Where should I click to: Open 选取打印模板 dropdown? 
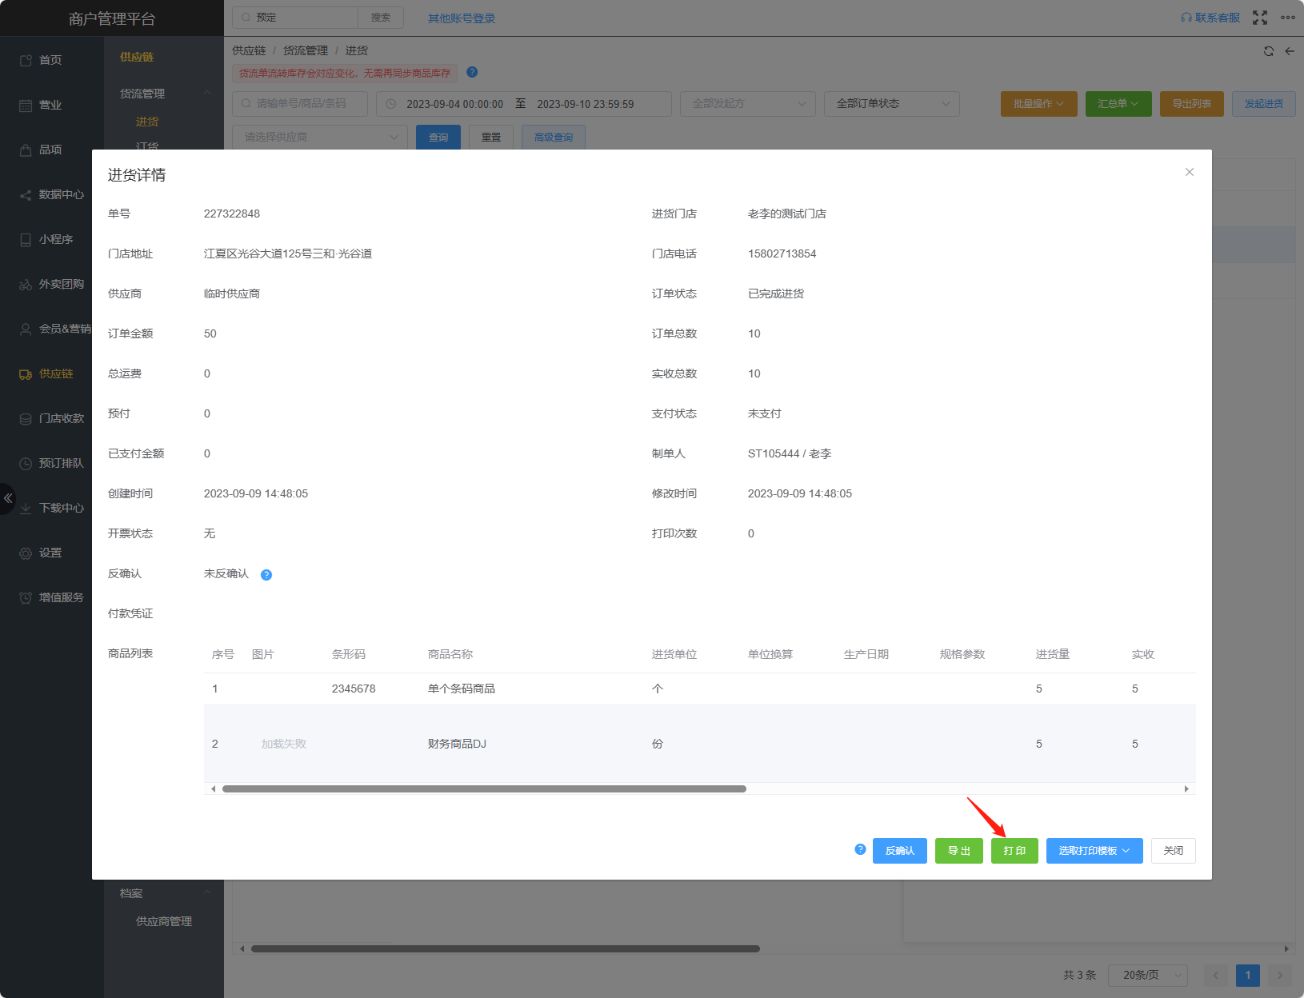[1094, 851]
